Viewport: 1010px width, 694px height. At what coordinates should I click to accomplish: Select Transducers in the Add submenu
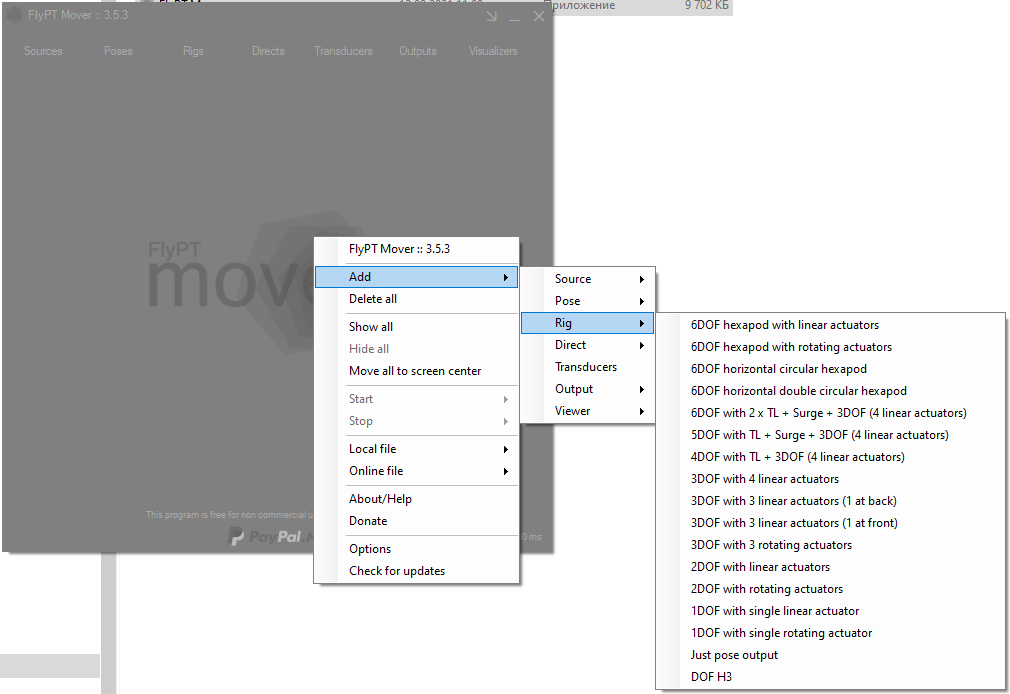click(x=587, y=367)
